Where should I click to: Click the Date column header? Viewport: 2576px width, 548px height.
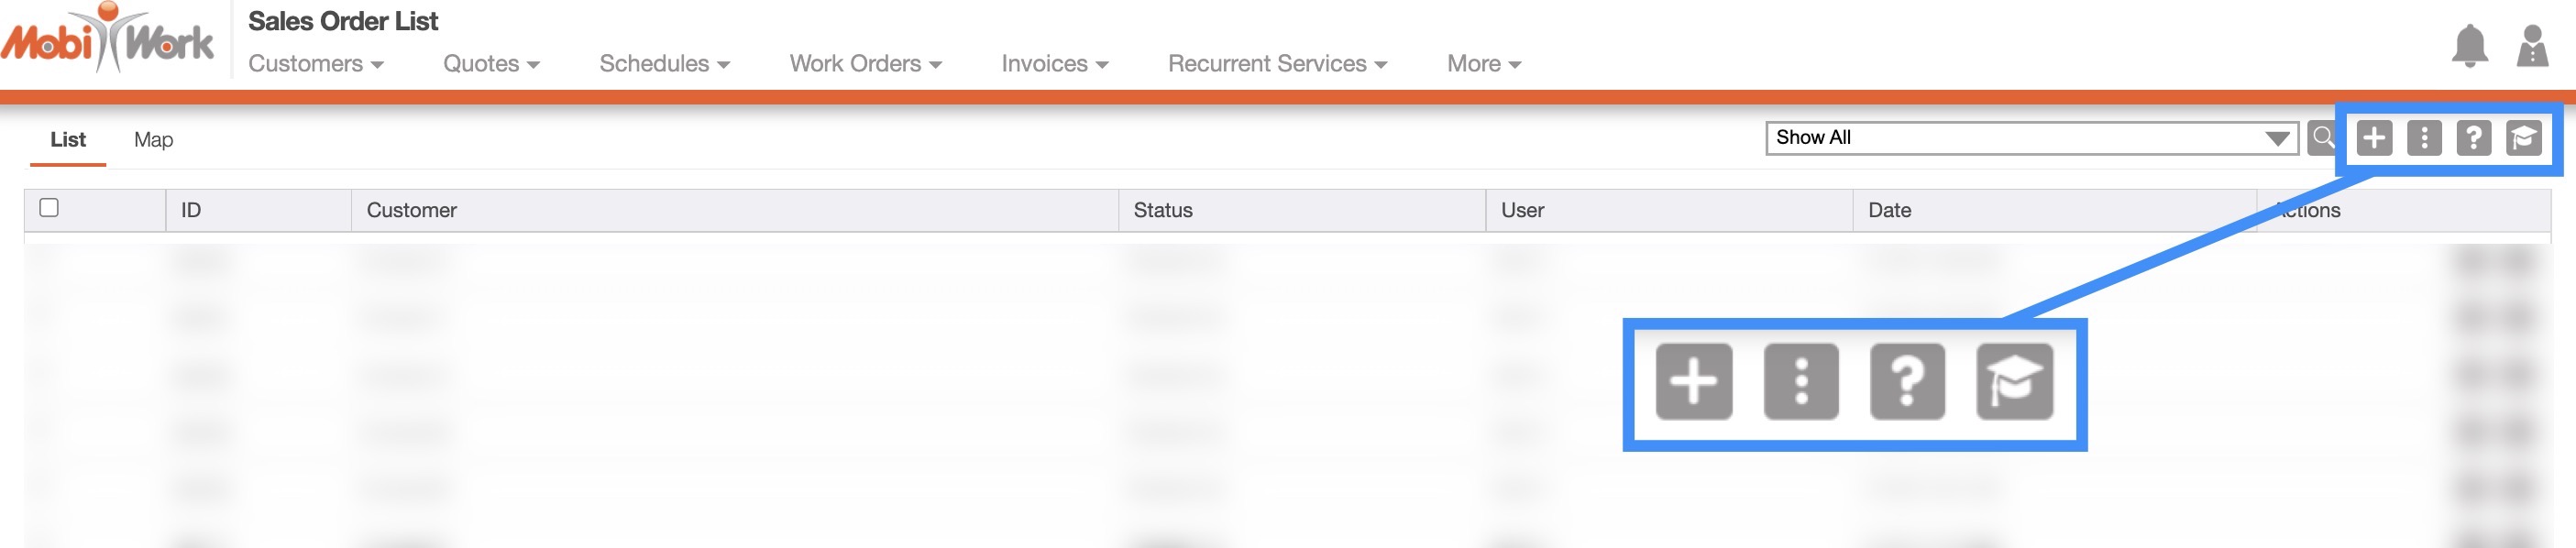(x=1889, y=210)
